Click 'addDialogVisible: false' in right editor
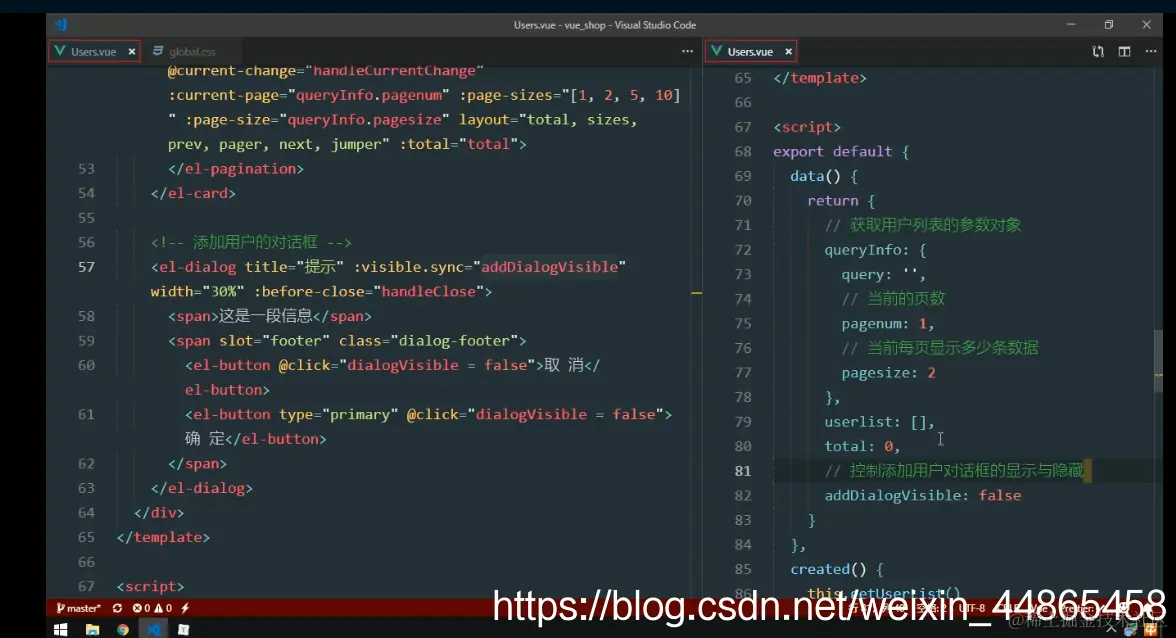This screenshot has width=1176, height=638. [x=922, y=496]
